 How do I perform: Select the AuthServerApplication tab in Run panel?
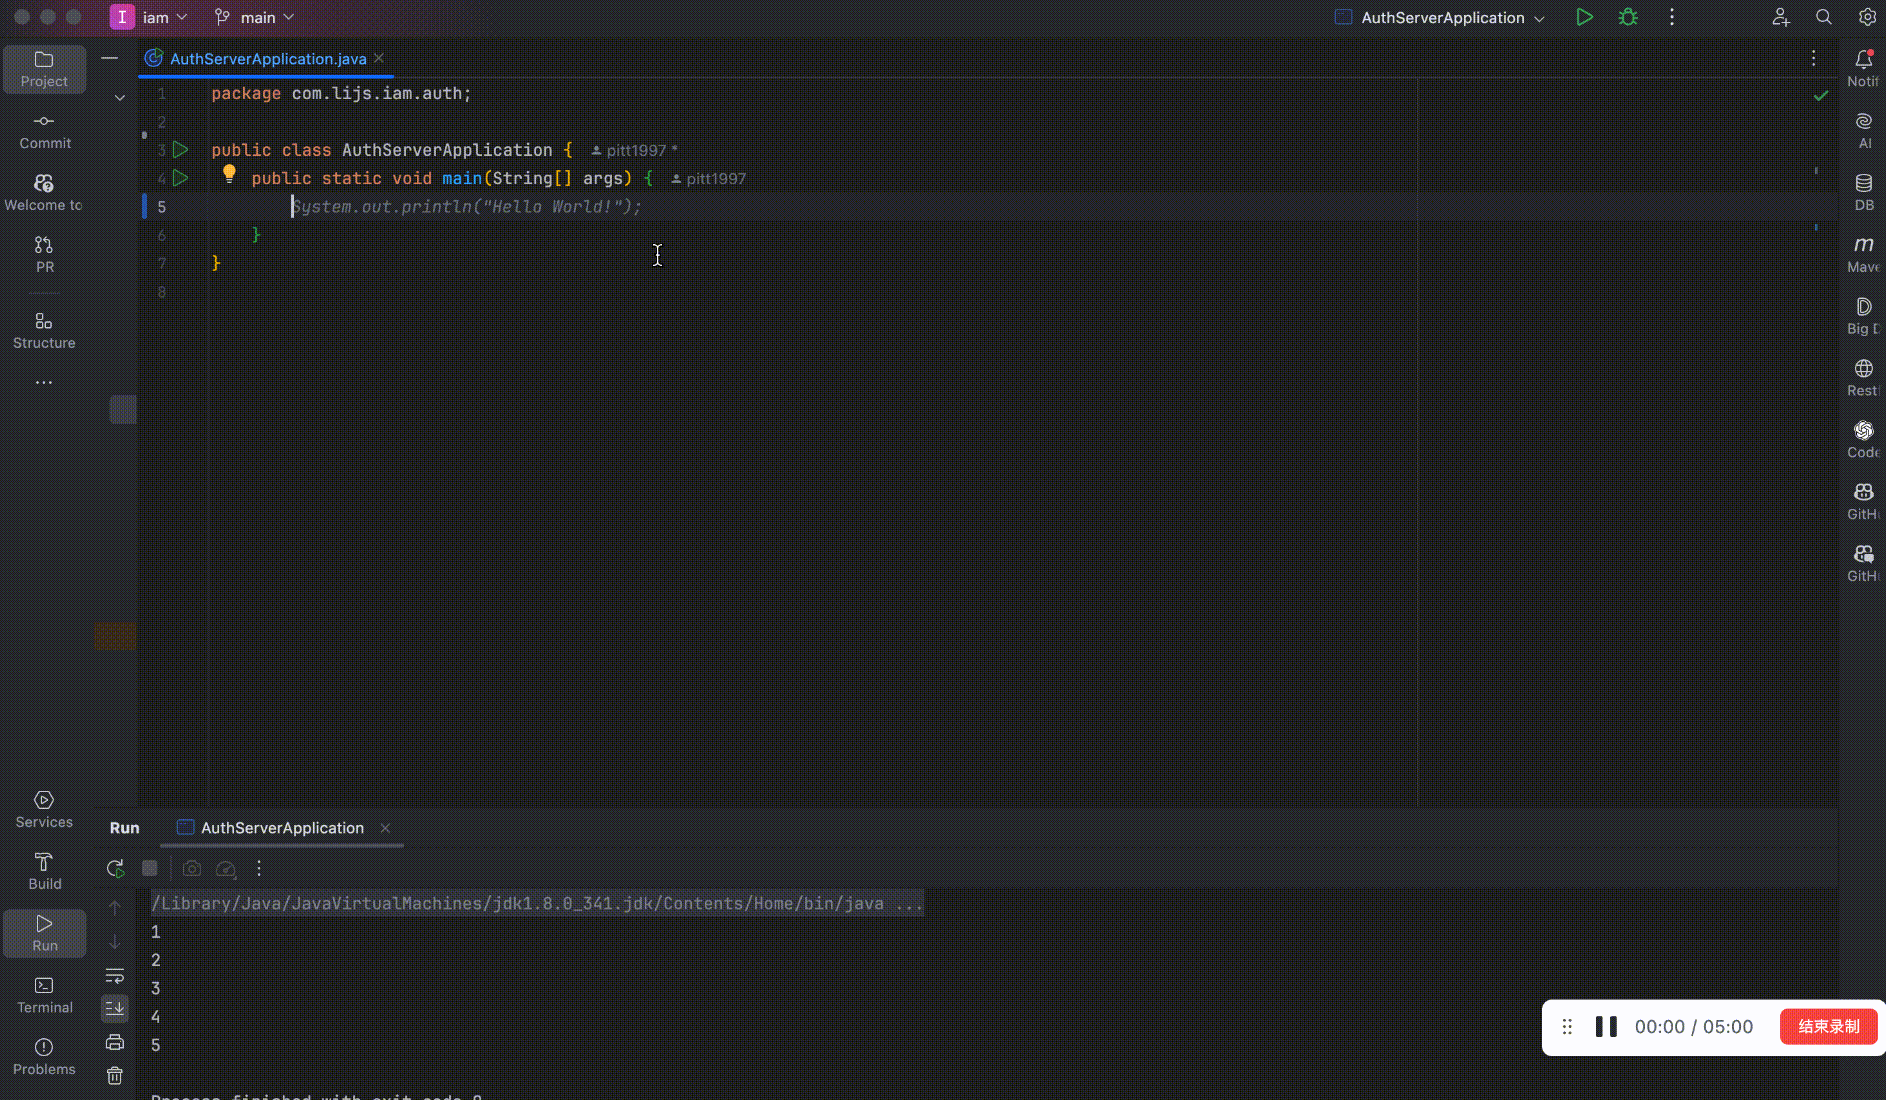tap(282, 828)
